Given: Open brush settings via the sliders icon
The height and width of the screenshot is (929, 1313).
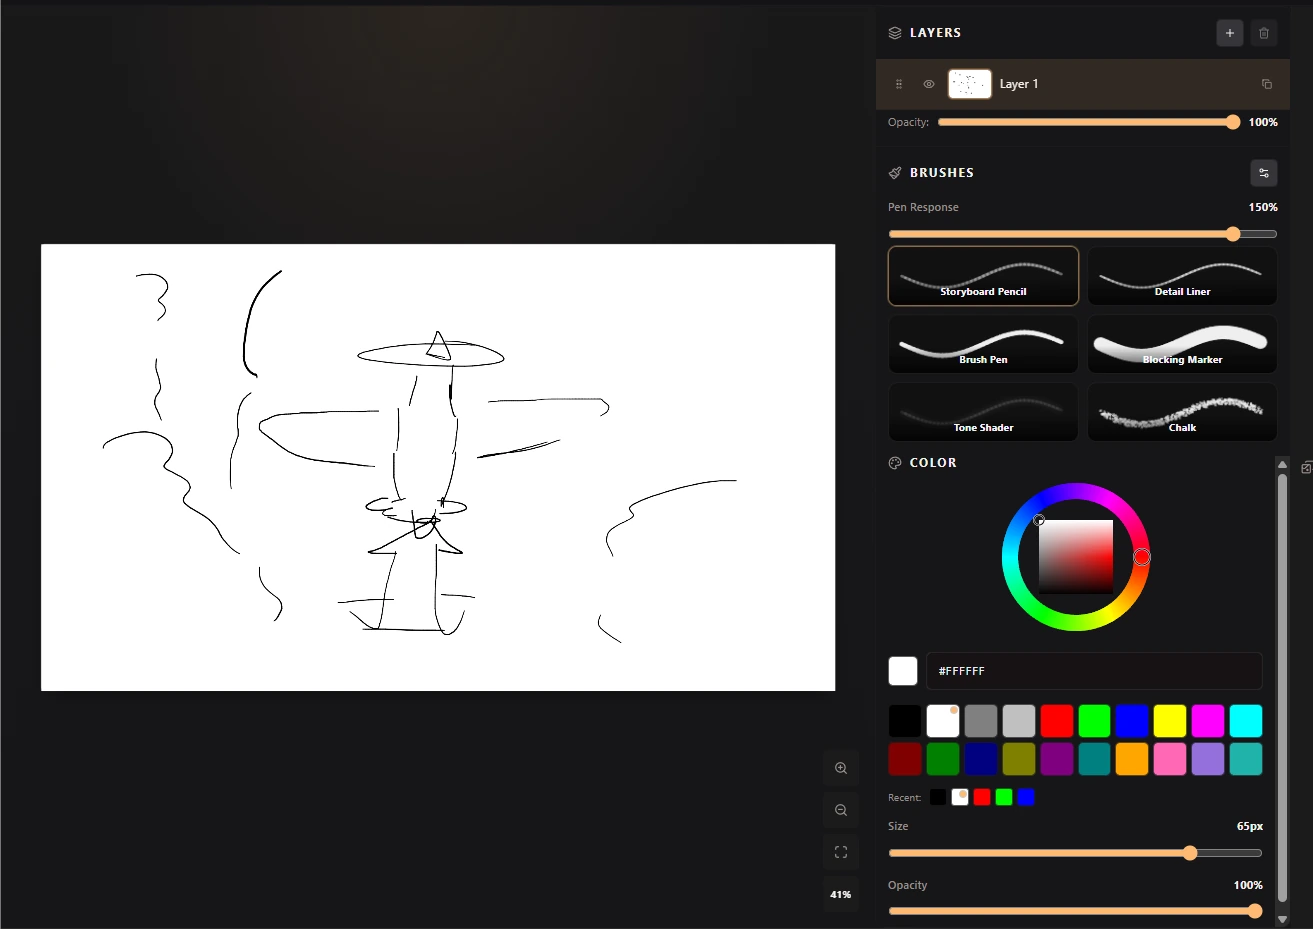Looking at the screenshot, I should coord(1263,172).
